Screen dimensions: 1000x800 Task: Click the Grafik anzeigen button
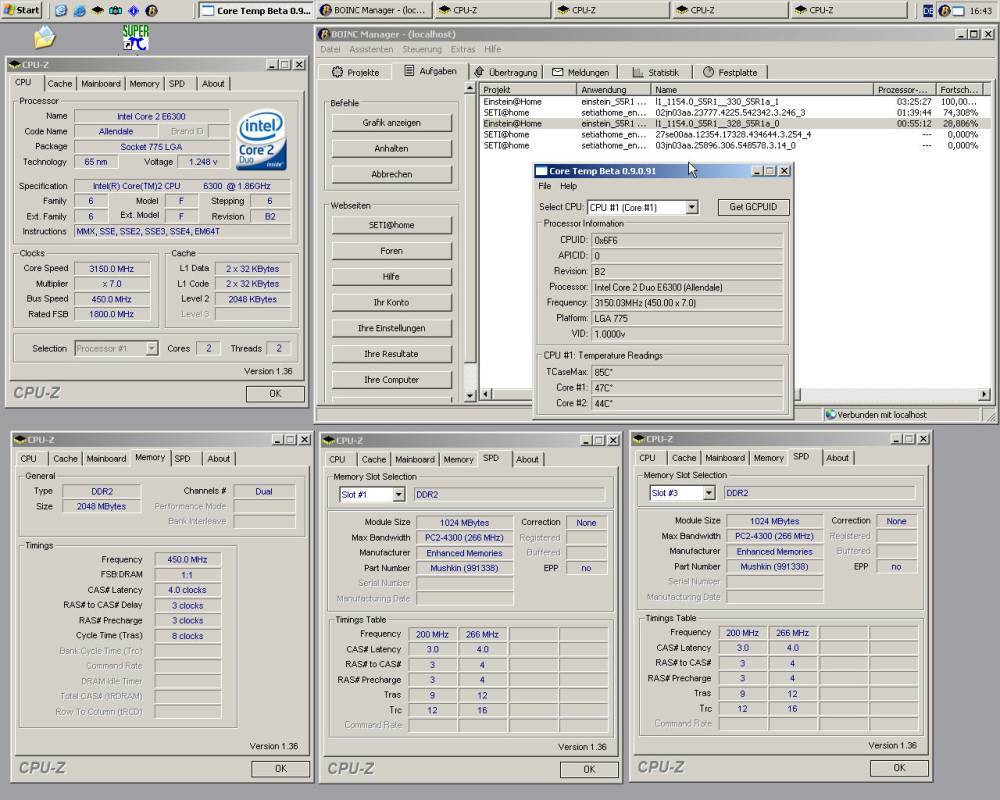pyautogui.click(x=392, y=122)
